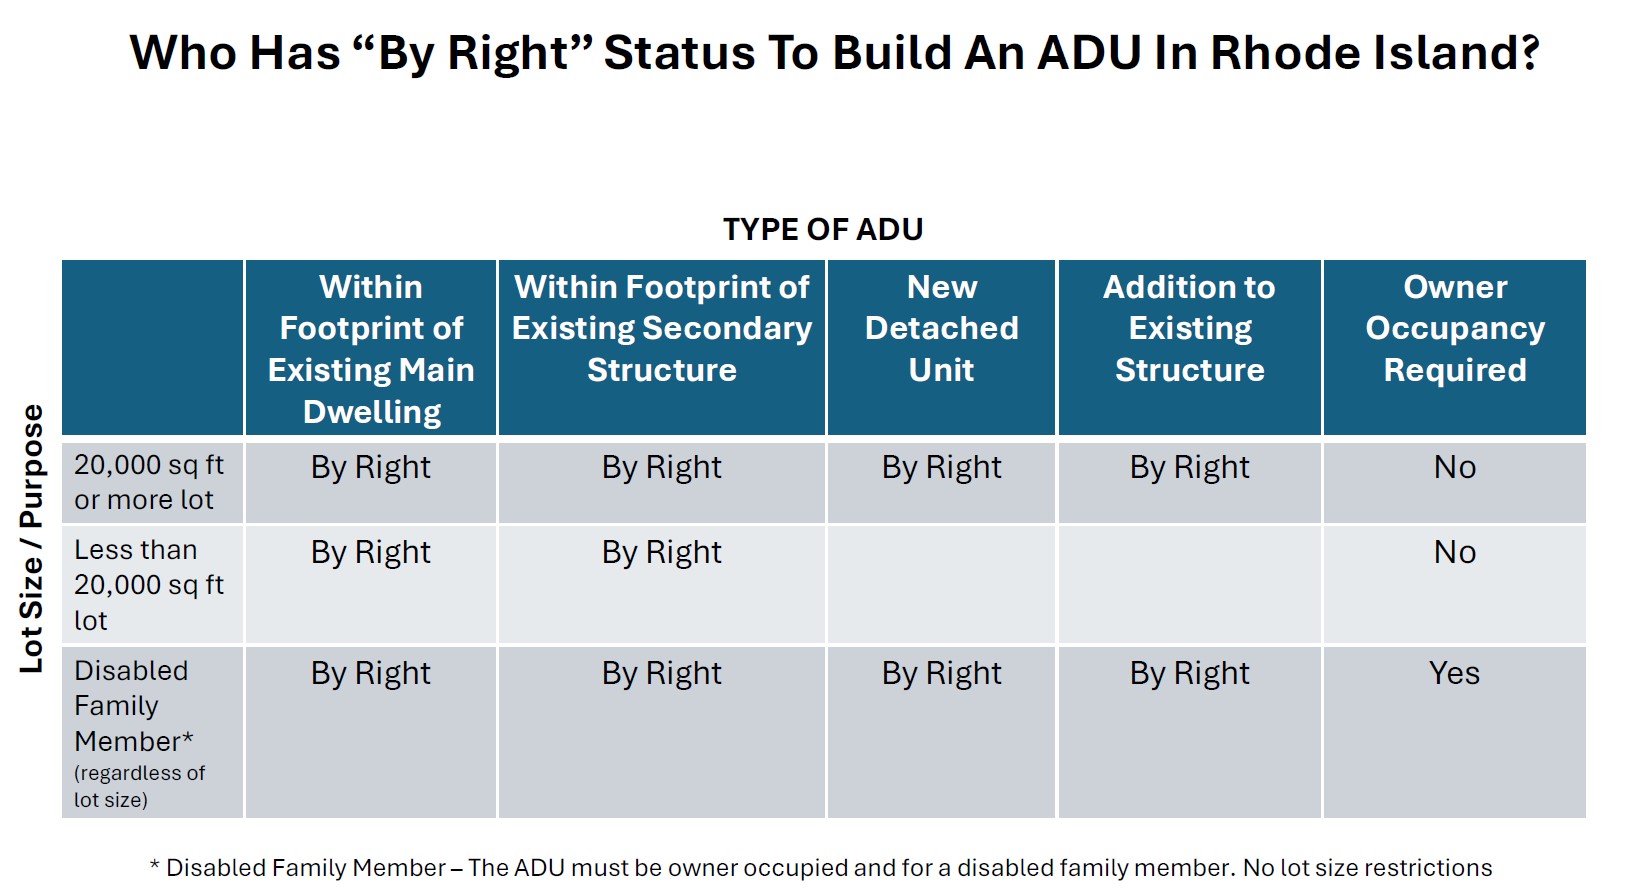Click the "TYPE OF ADU" heading
Viewport: 1625px width, 893px height.
click(x=822, y=230)
